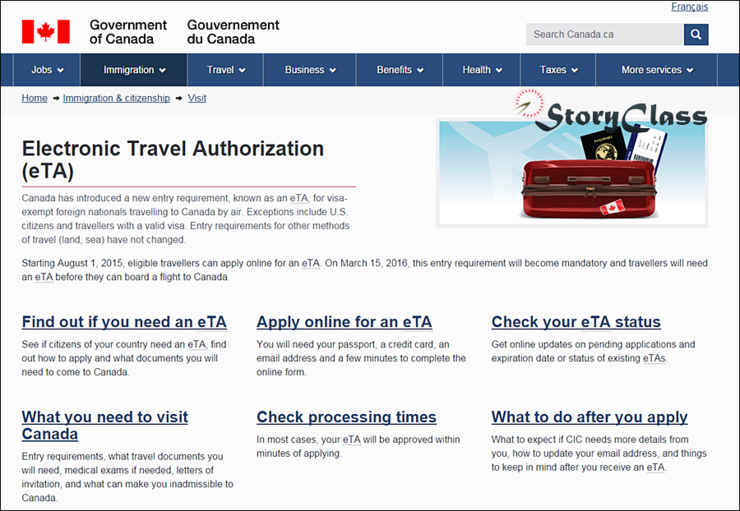This screenshot has height=511, width=740.
Task: Click the 'Entry requirements, what travel documents' text
Action: click(x=127, y=477)
